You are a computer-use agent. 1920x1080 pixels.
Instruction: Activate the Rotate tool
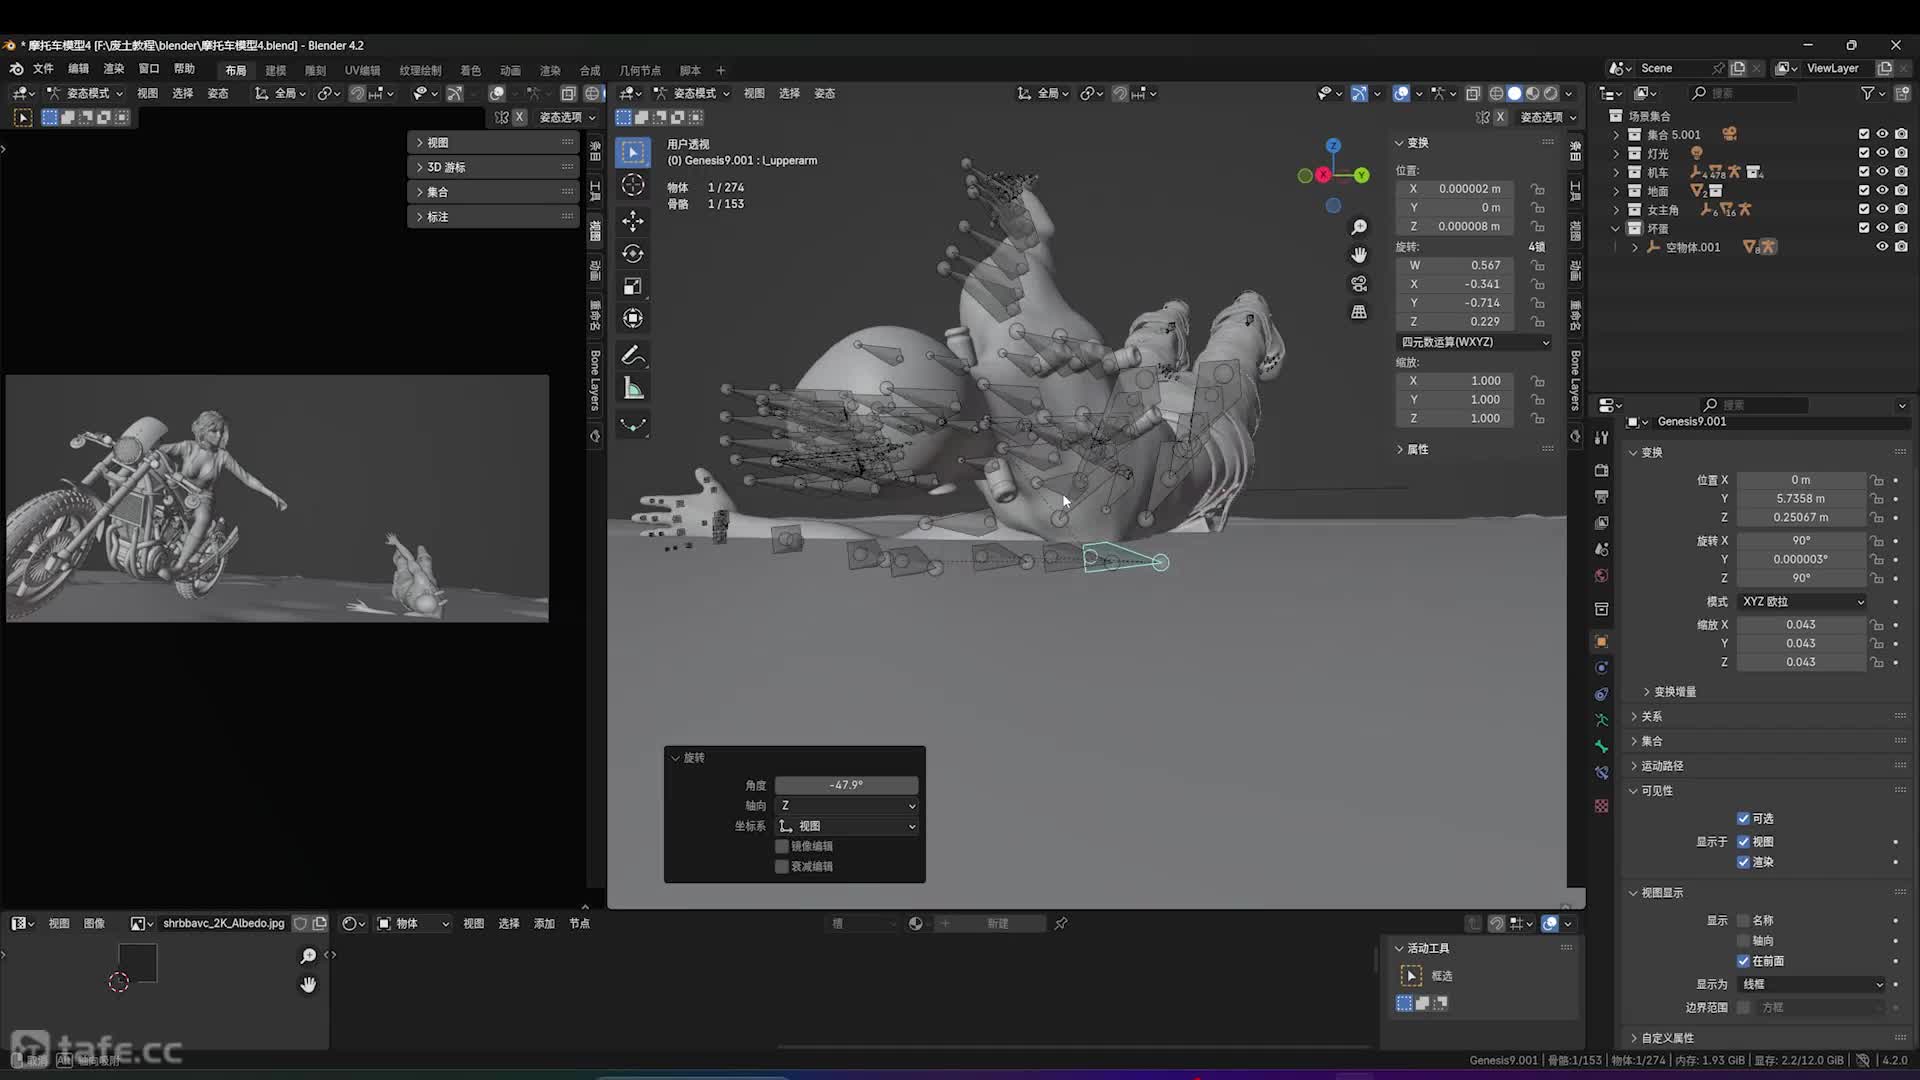tap(633, 253)
